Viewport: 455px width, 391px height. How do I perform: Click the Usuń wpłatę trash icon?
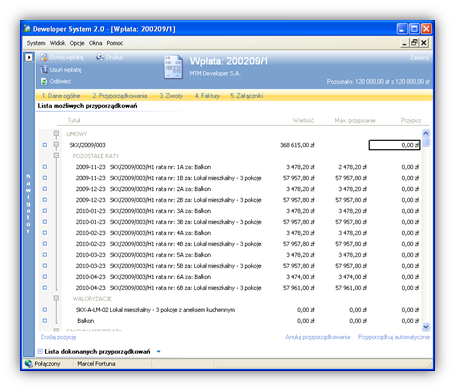44,69
